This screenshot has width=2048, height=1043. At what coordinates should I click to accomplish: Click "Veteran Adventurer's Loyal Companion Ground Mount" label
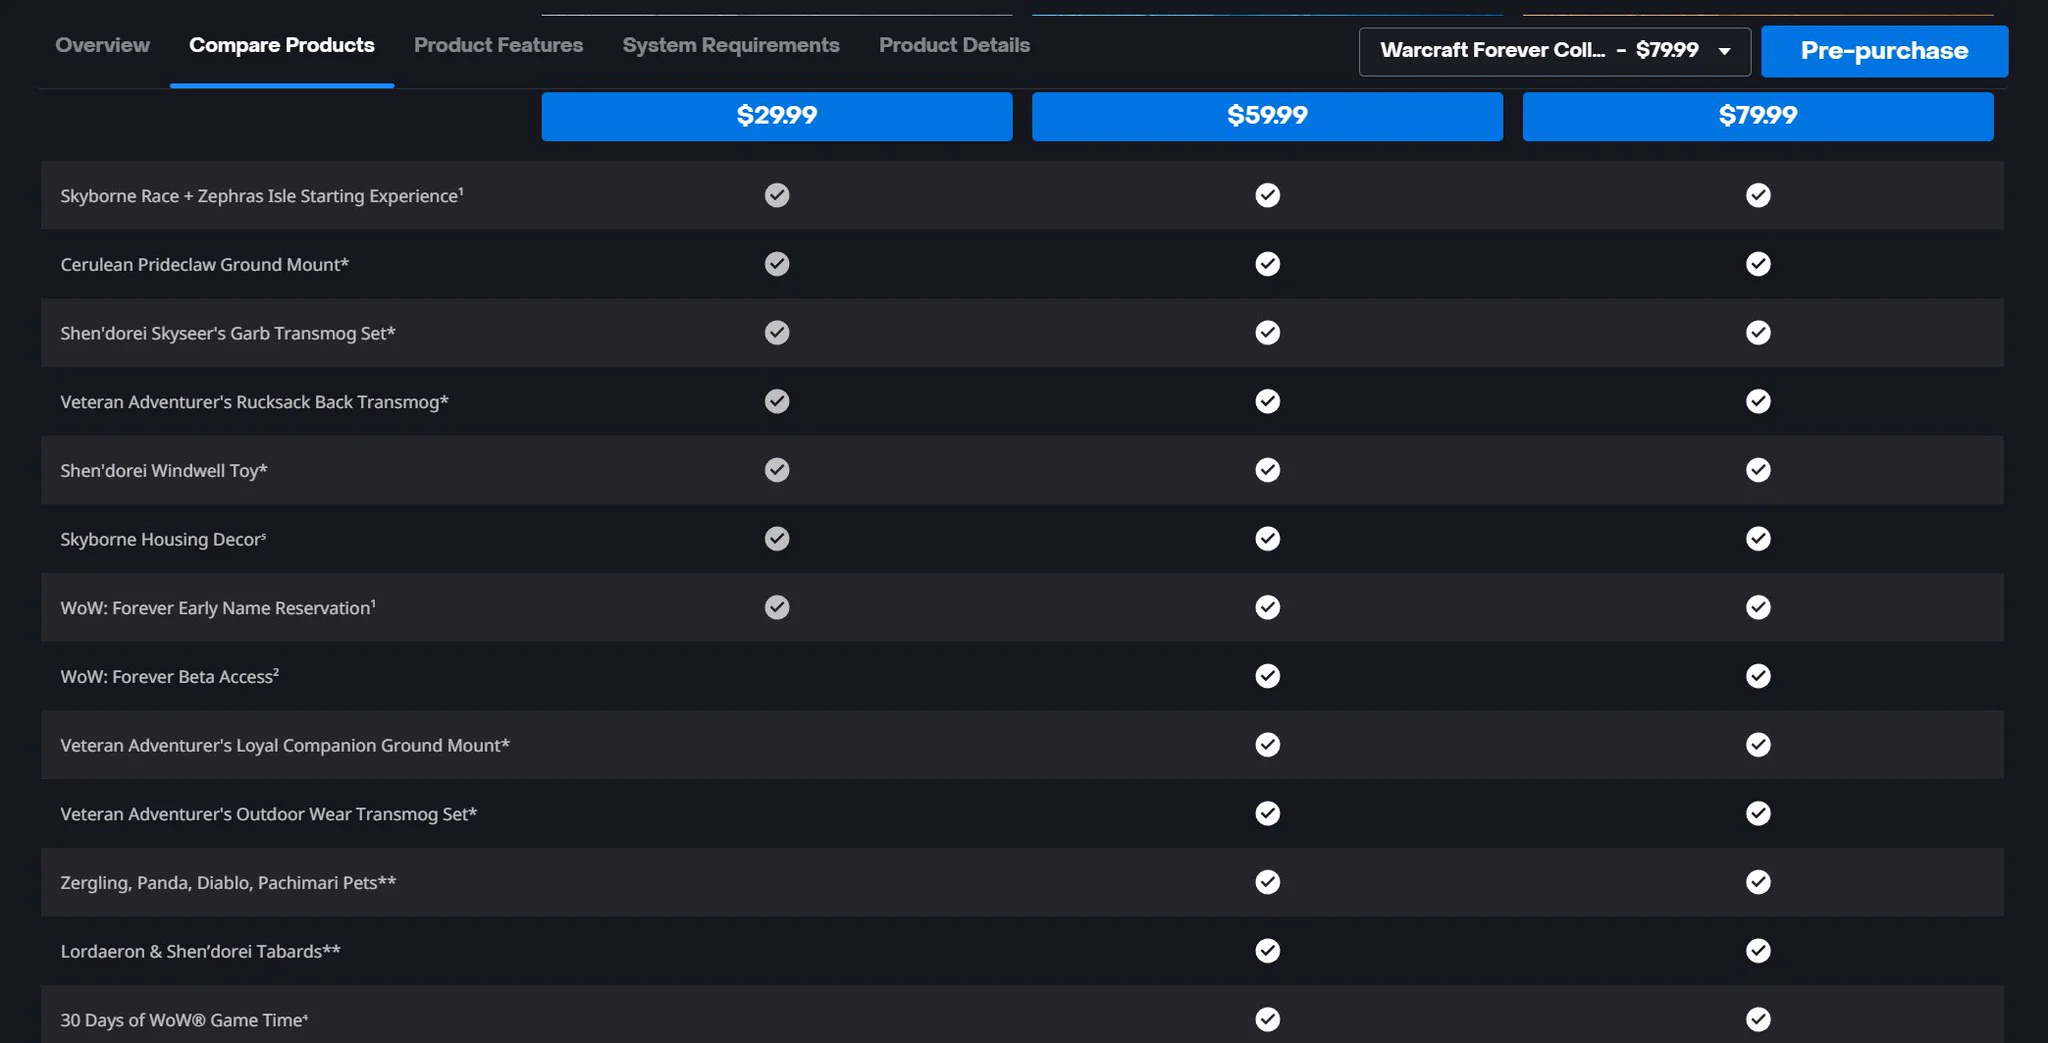285,746
